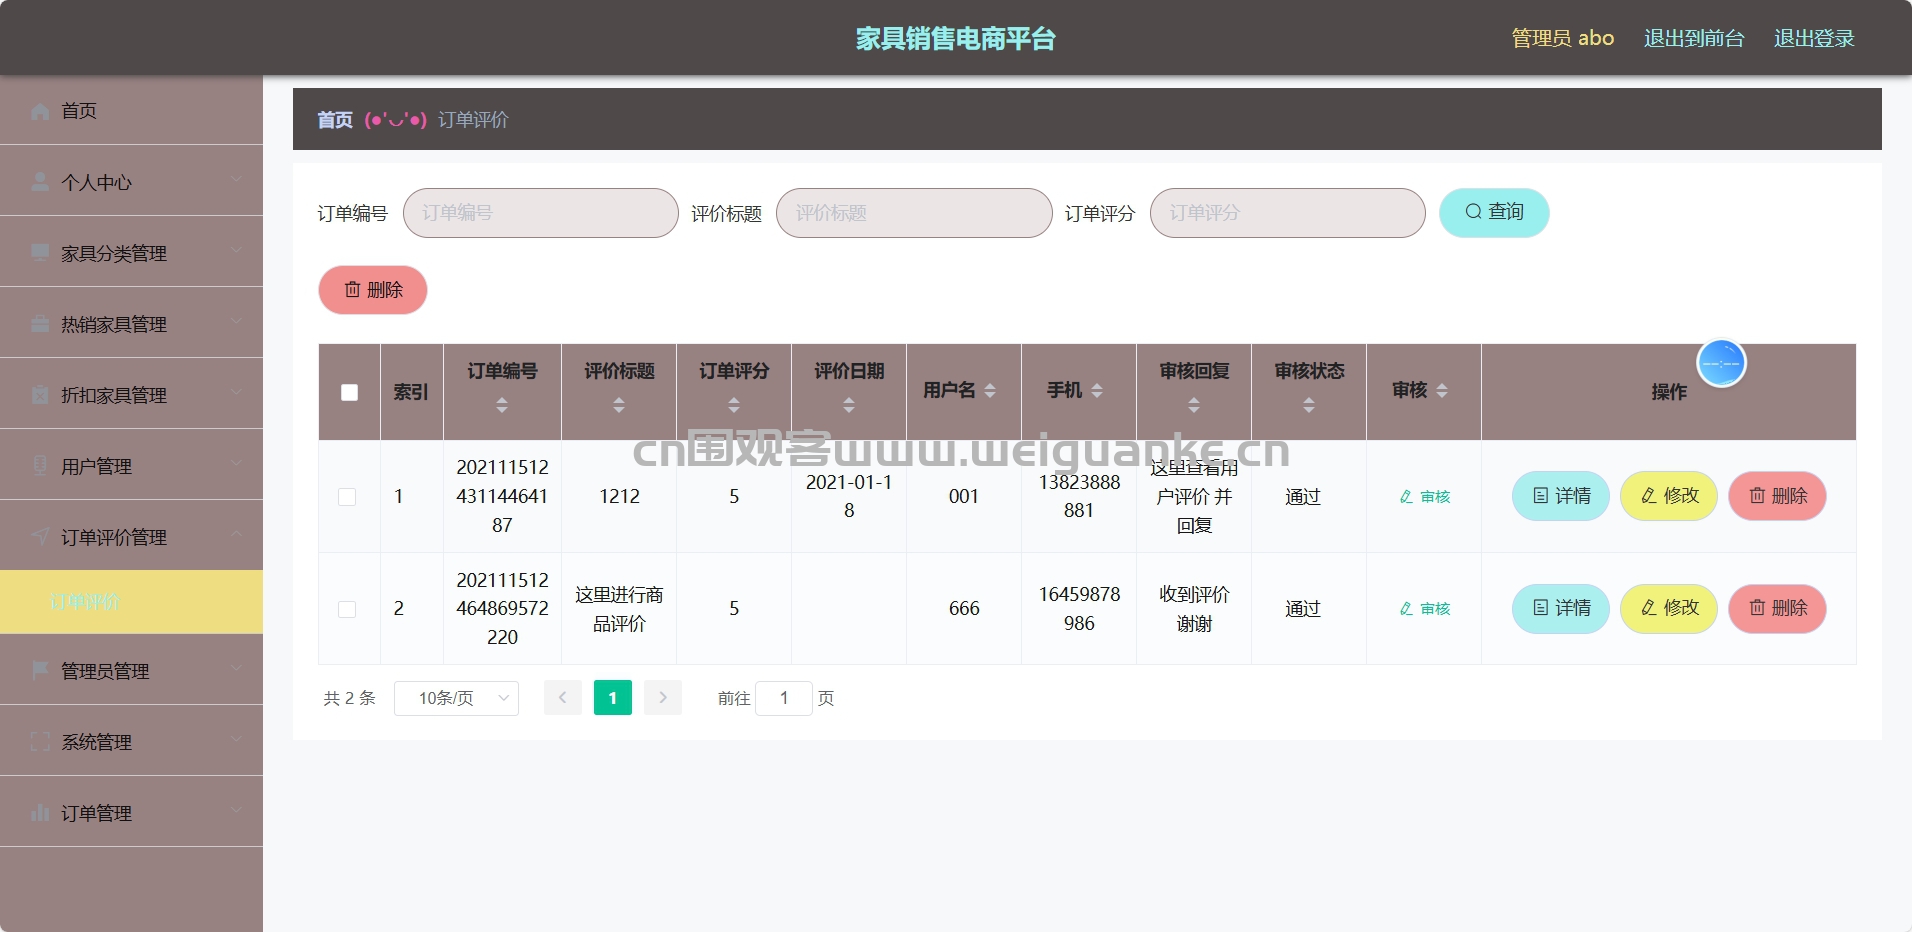Select page 1 in pagination
The width and height of the screenshot is (1912, 932).
click(613, 698)
